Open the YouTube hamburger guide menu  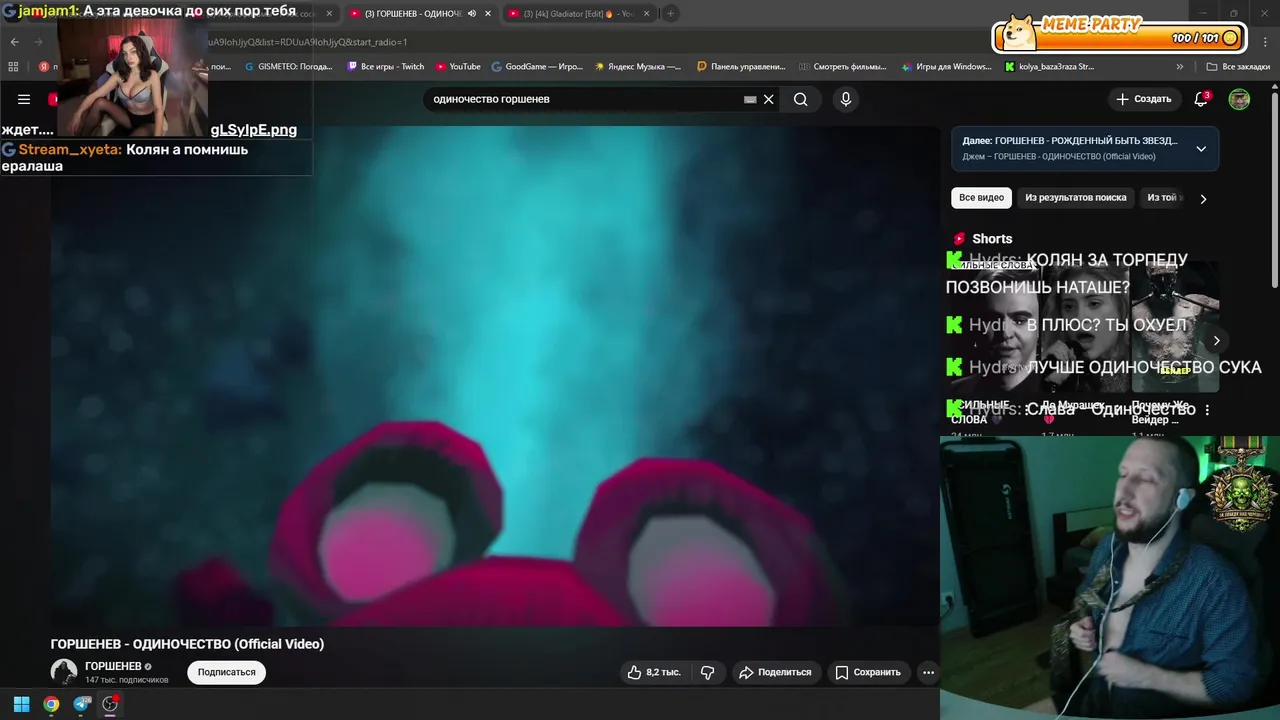pyautogui.click(x=24, y=99)
